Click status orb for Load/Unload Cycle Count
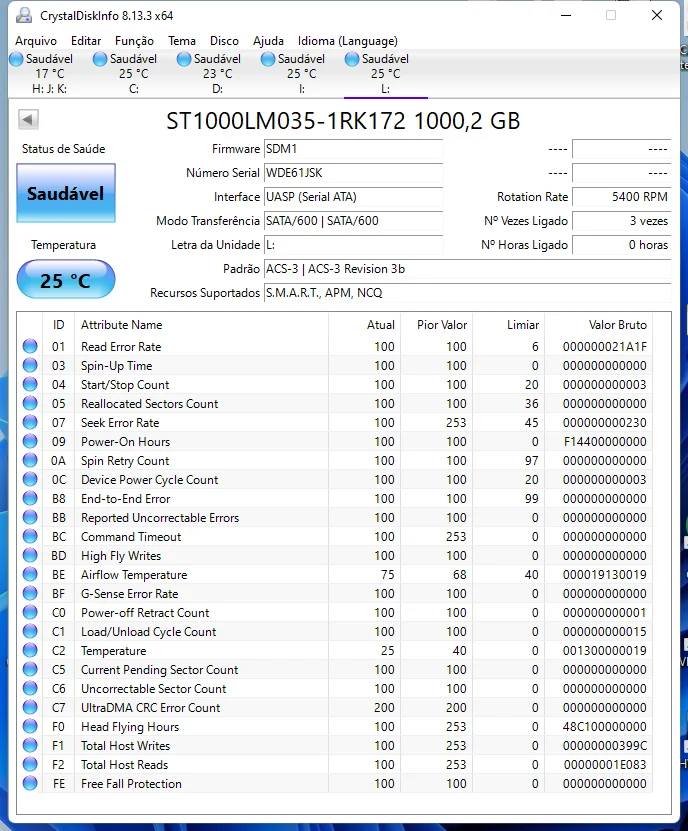This screenshot has width=688, height=831. point(30,631)
